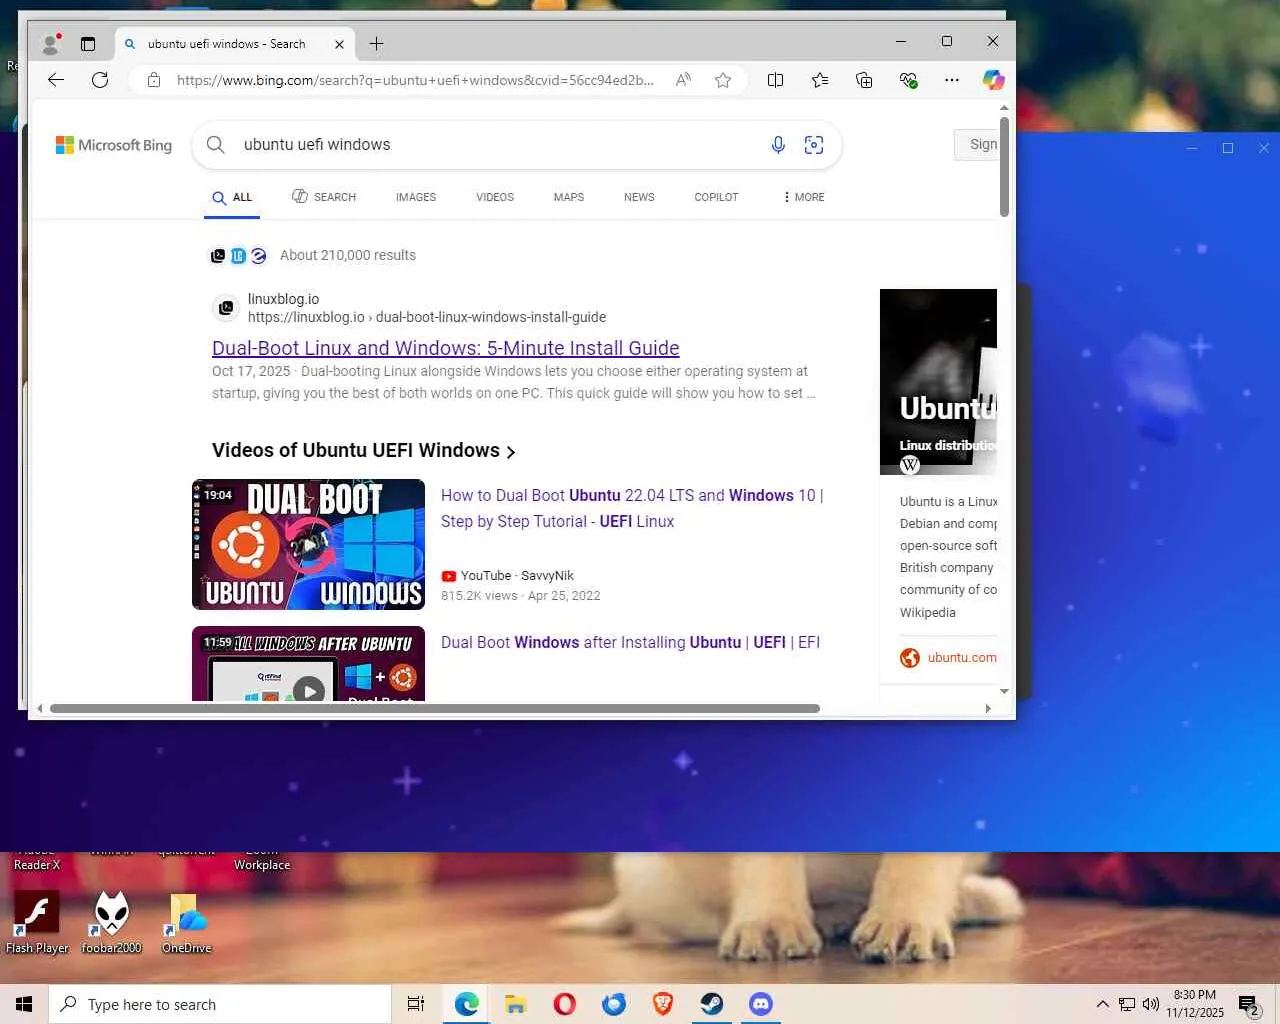Open the Split screen icon
1280x1024 pixels.
click(775, 80)
